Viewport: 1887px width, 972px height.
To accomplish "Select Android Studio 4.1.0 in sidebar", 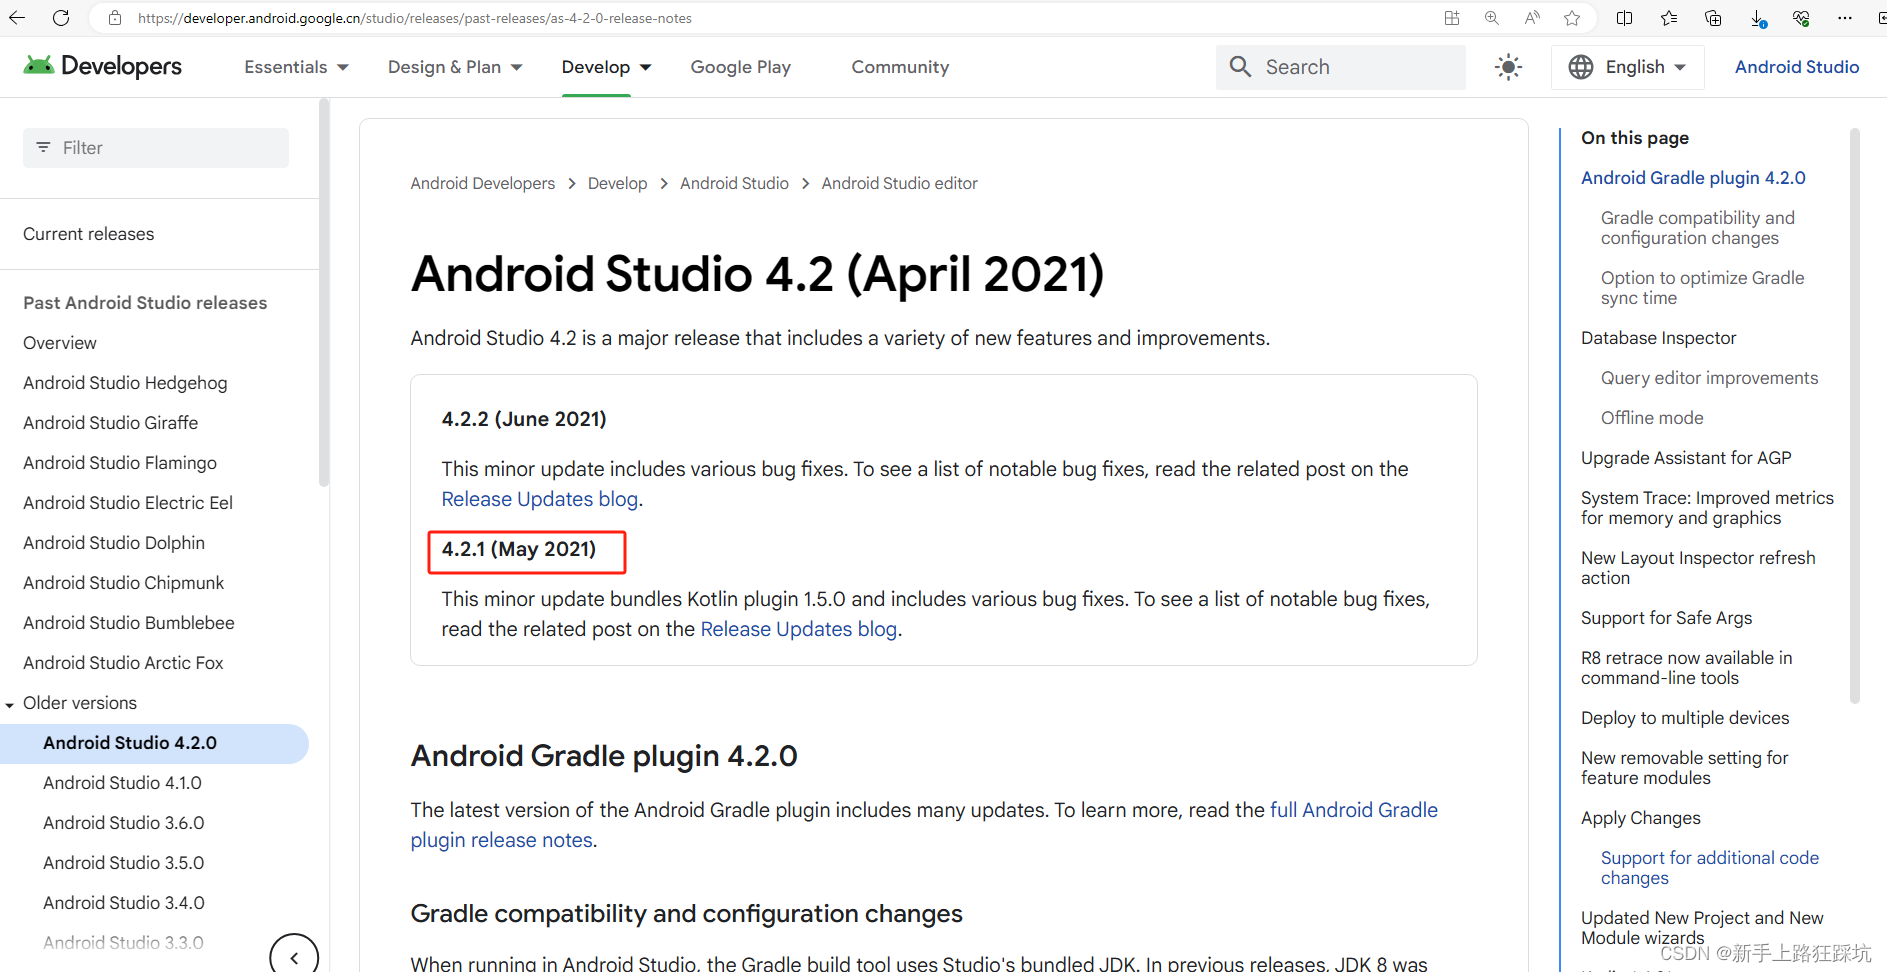I will click(x=122, y=783).
